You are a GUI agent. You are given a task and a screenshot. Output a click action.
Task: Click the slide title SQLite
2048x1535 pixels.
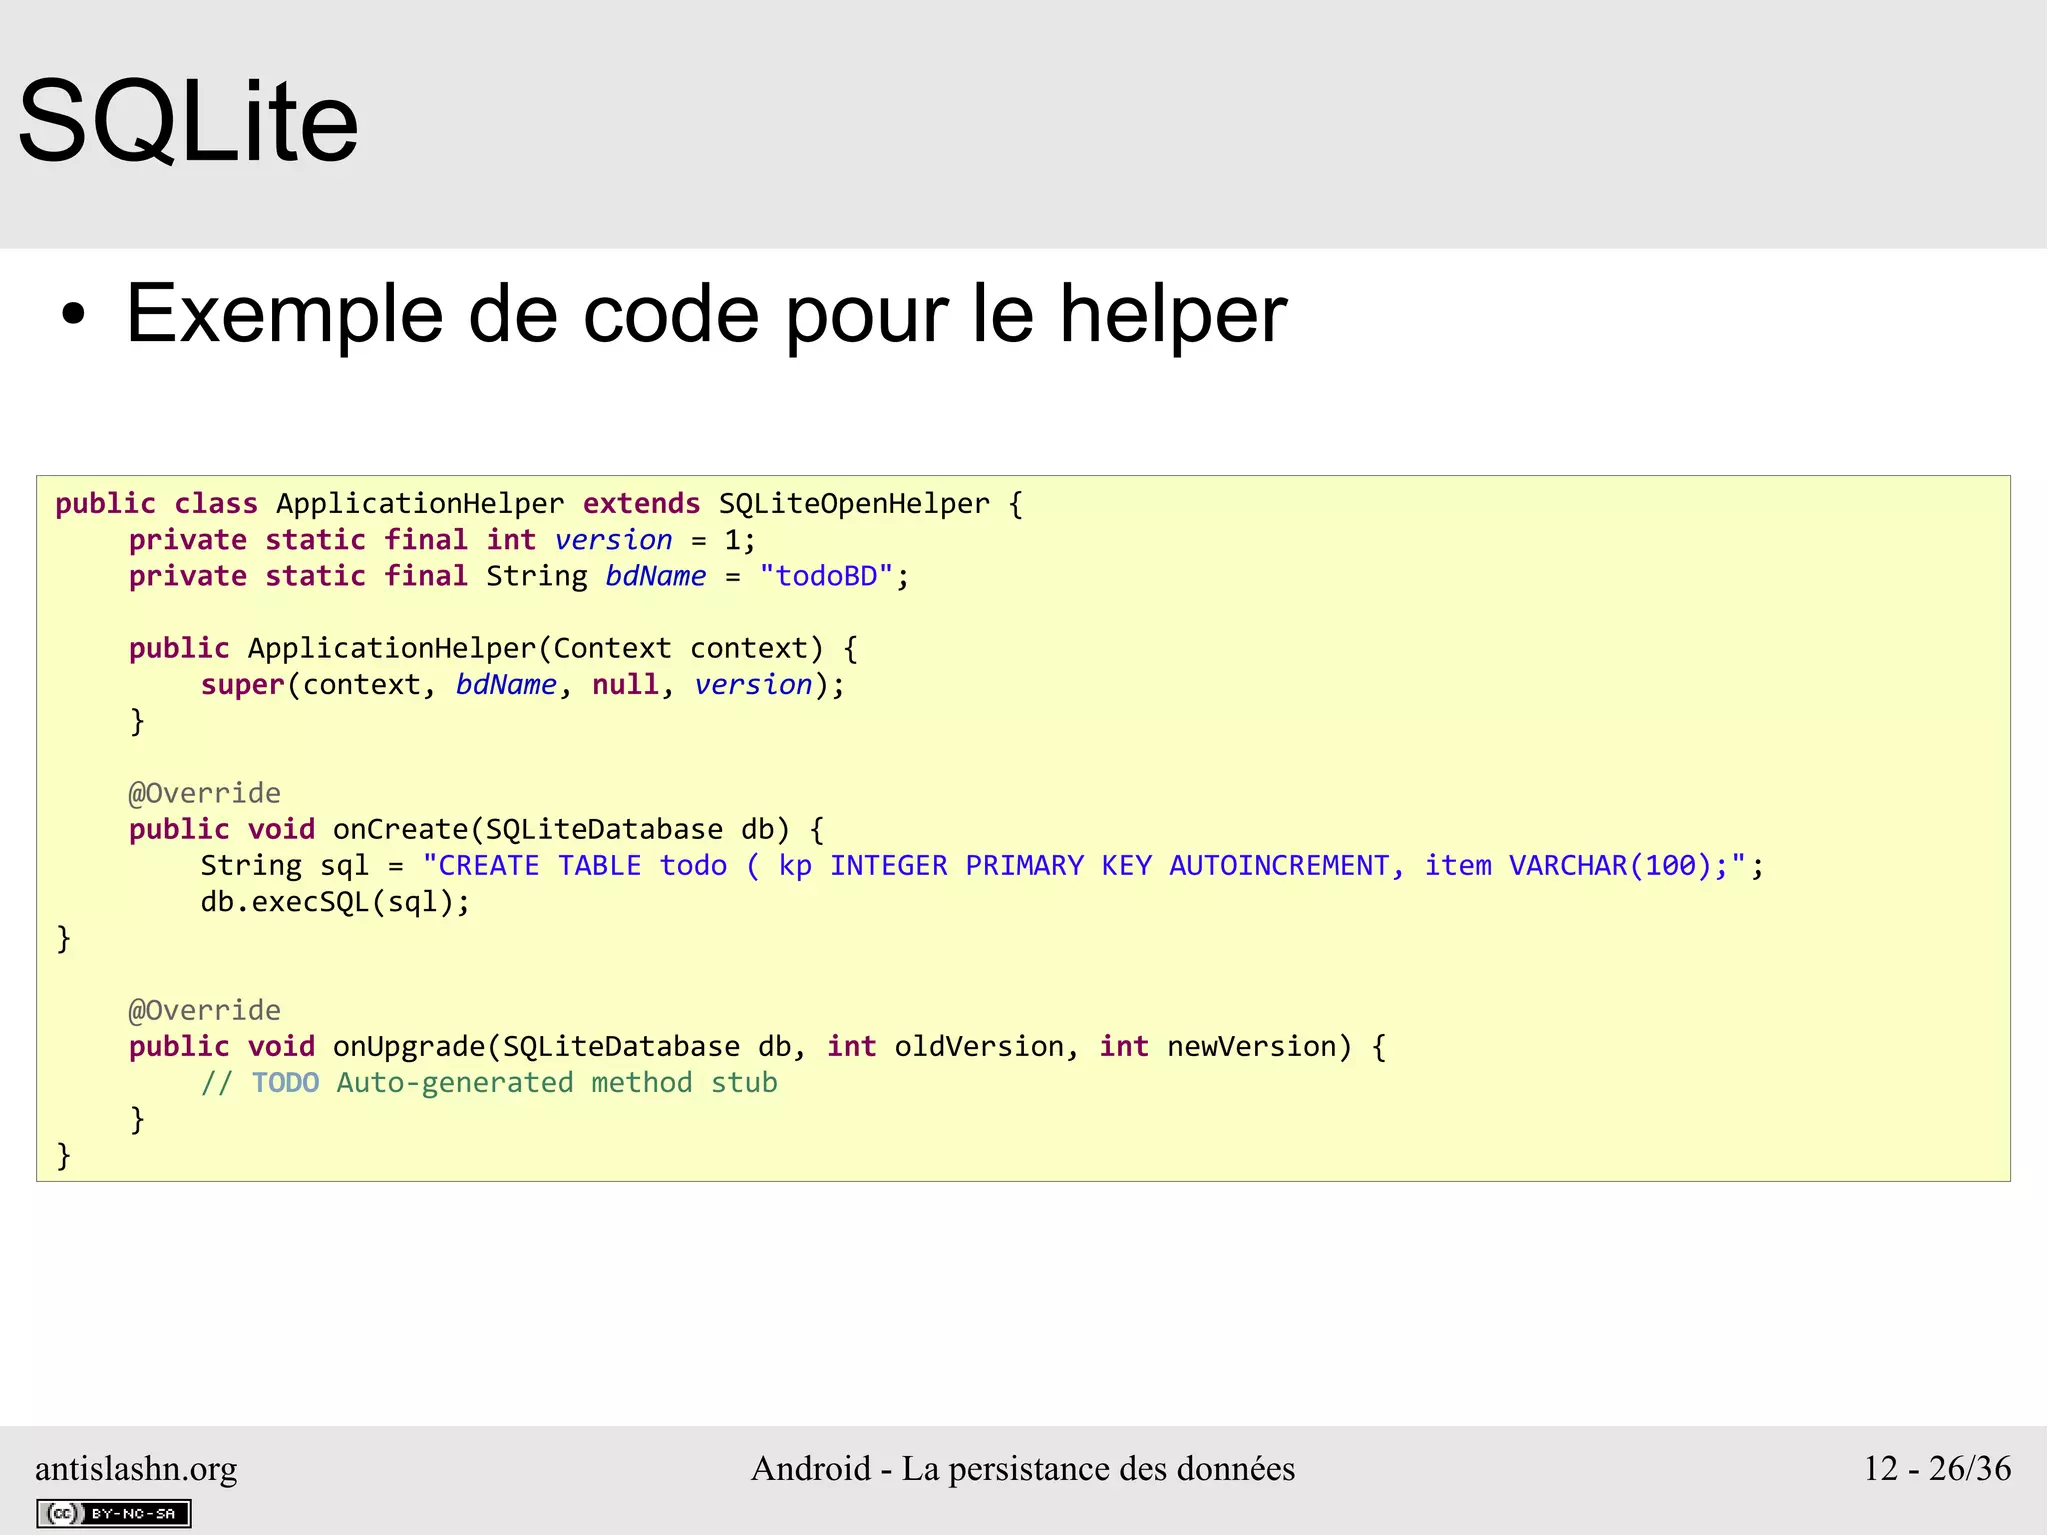[188, 122]
